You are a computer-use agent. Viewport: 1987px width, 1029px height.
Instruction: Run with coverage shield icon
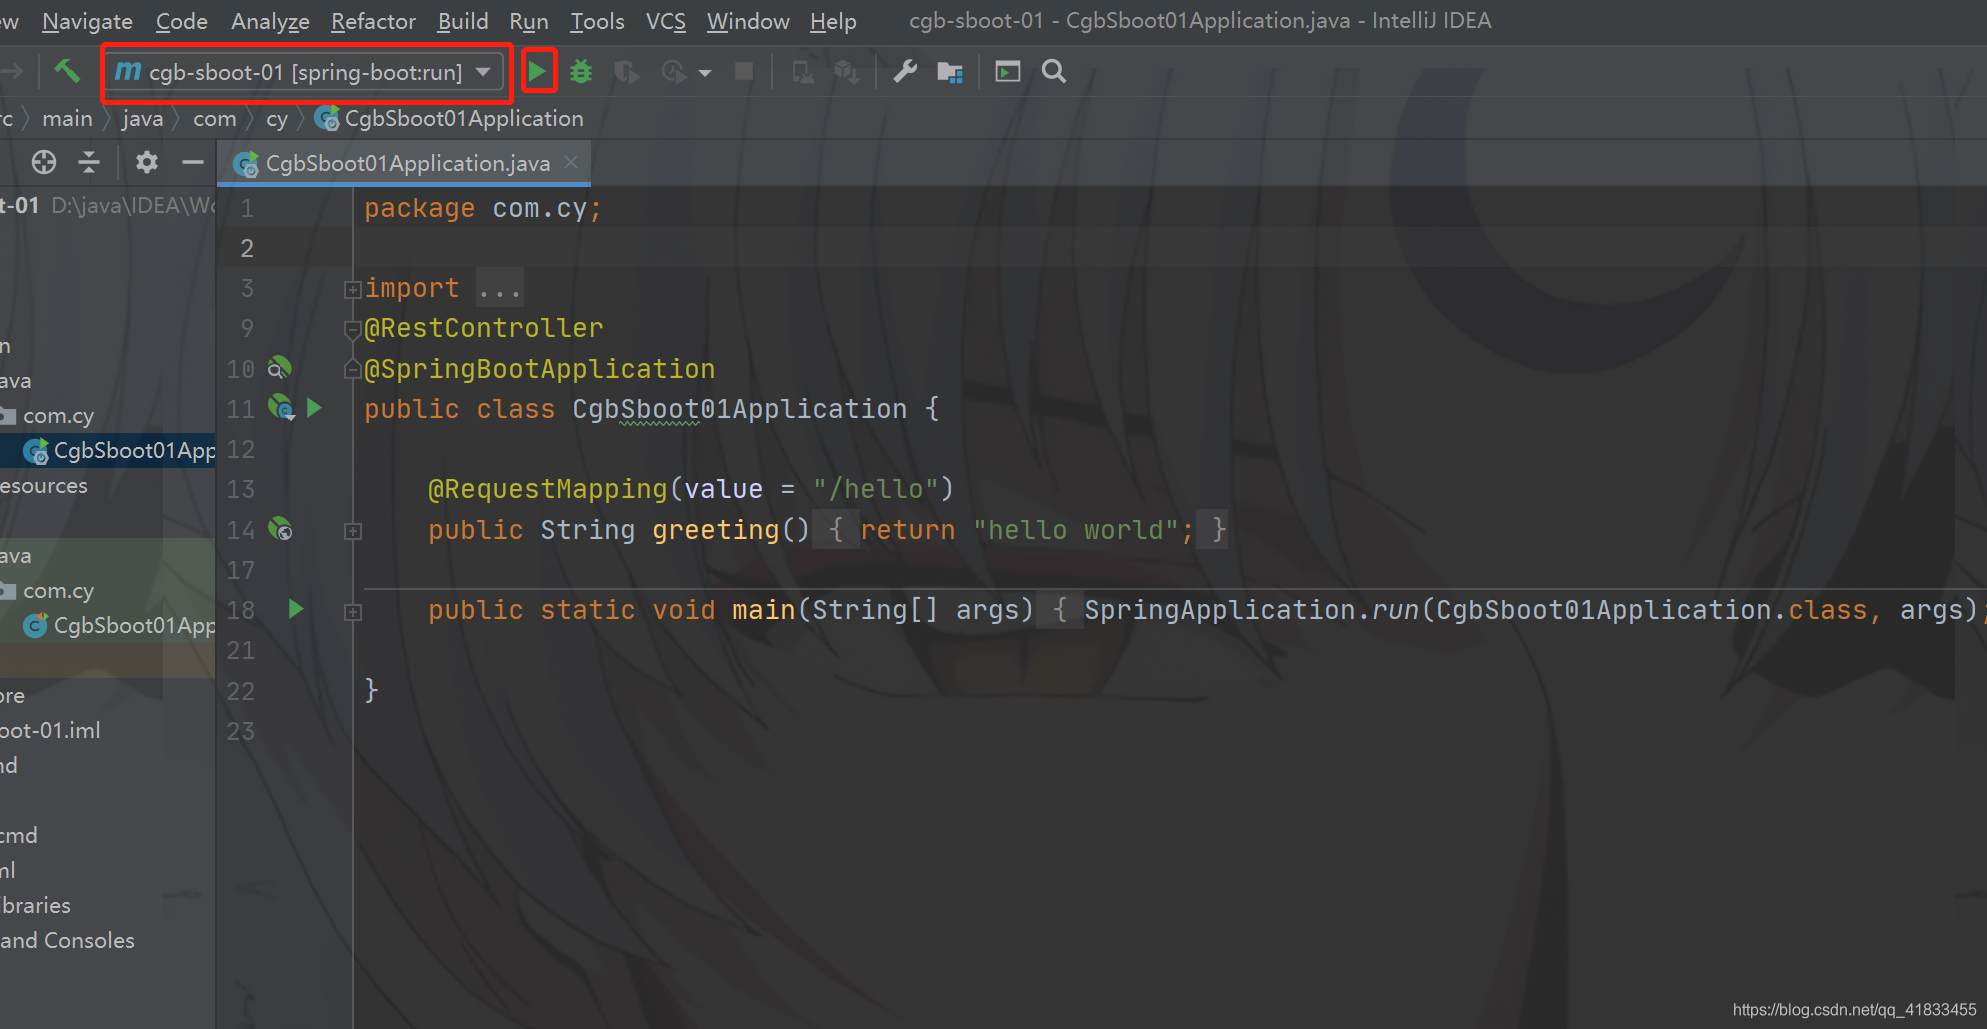(627, 72)
